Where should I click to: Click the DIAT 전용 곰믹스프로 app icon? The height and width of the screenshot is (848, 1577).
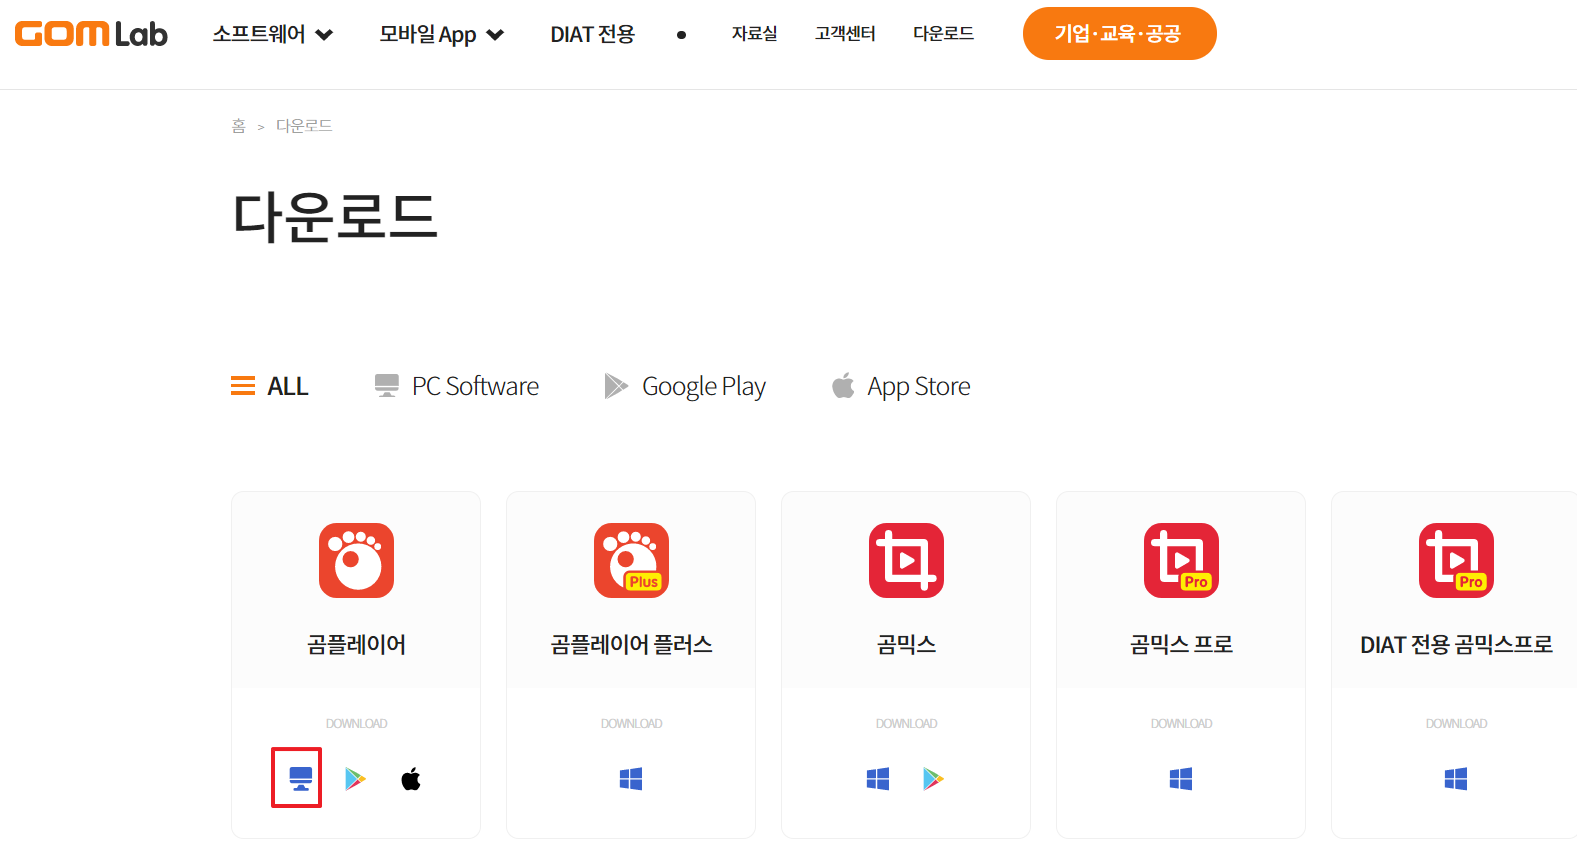point(1456,560)
